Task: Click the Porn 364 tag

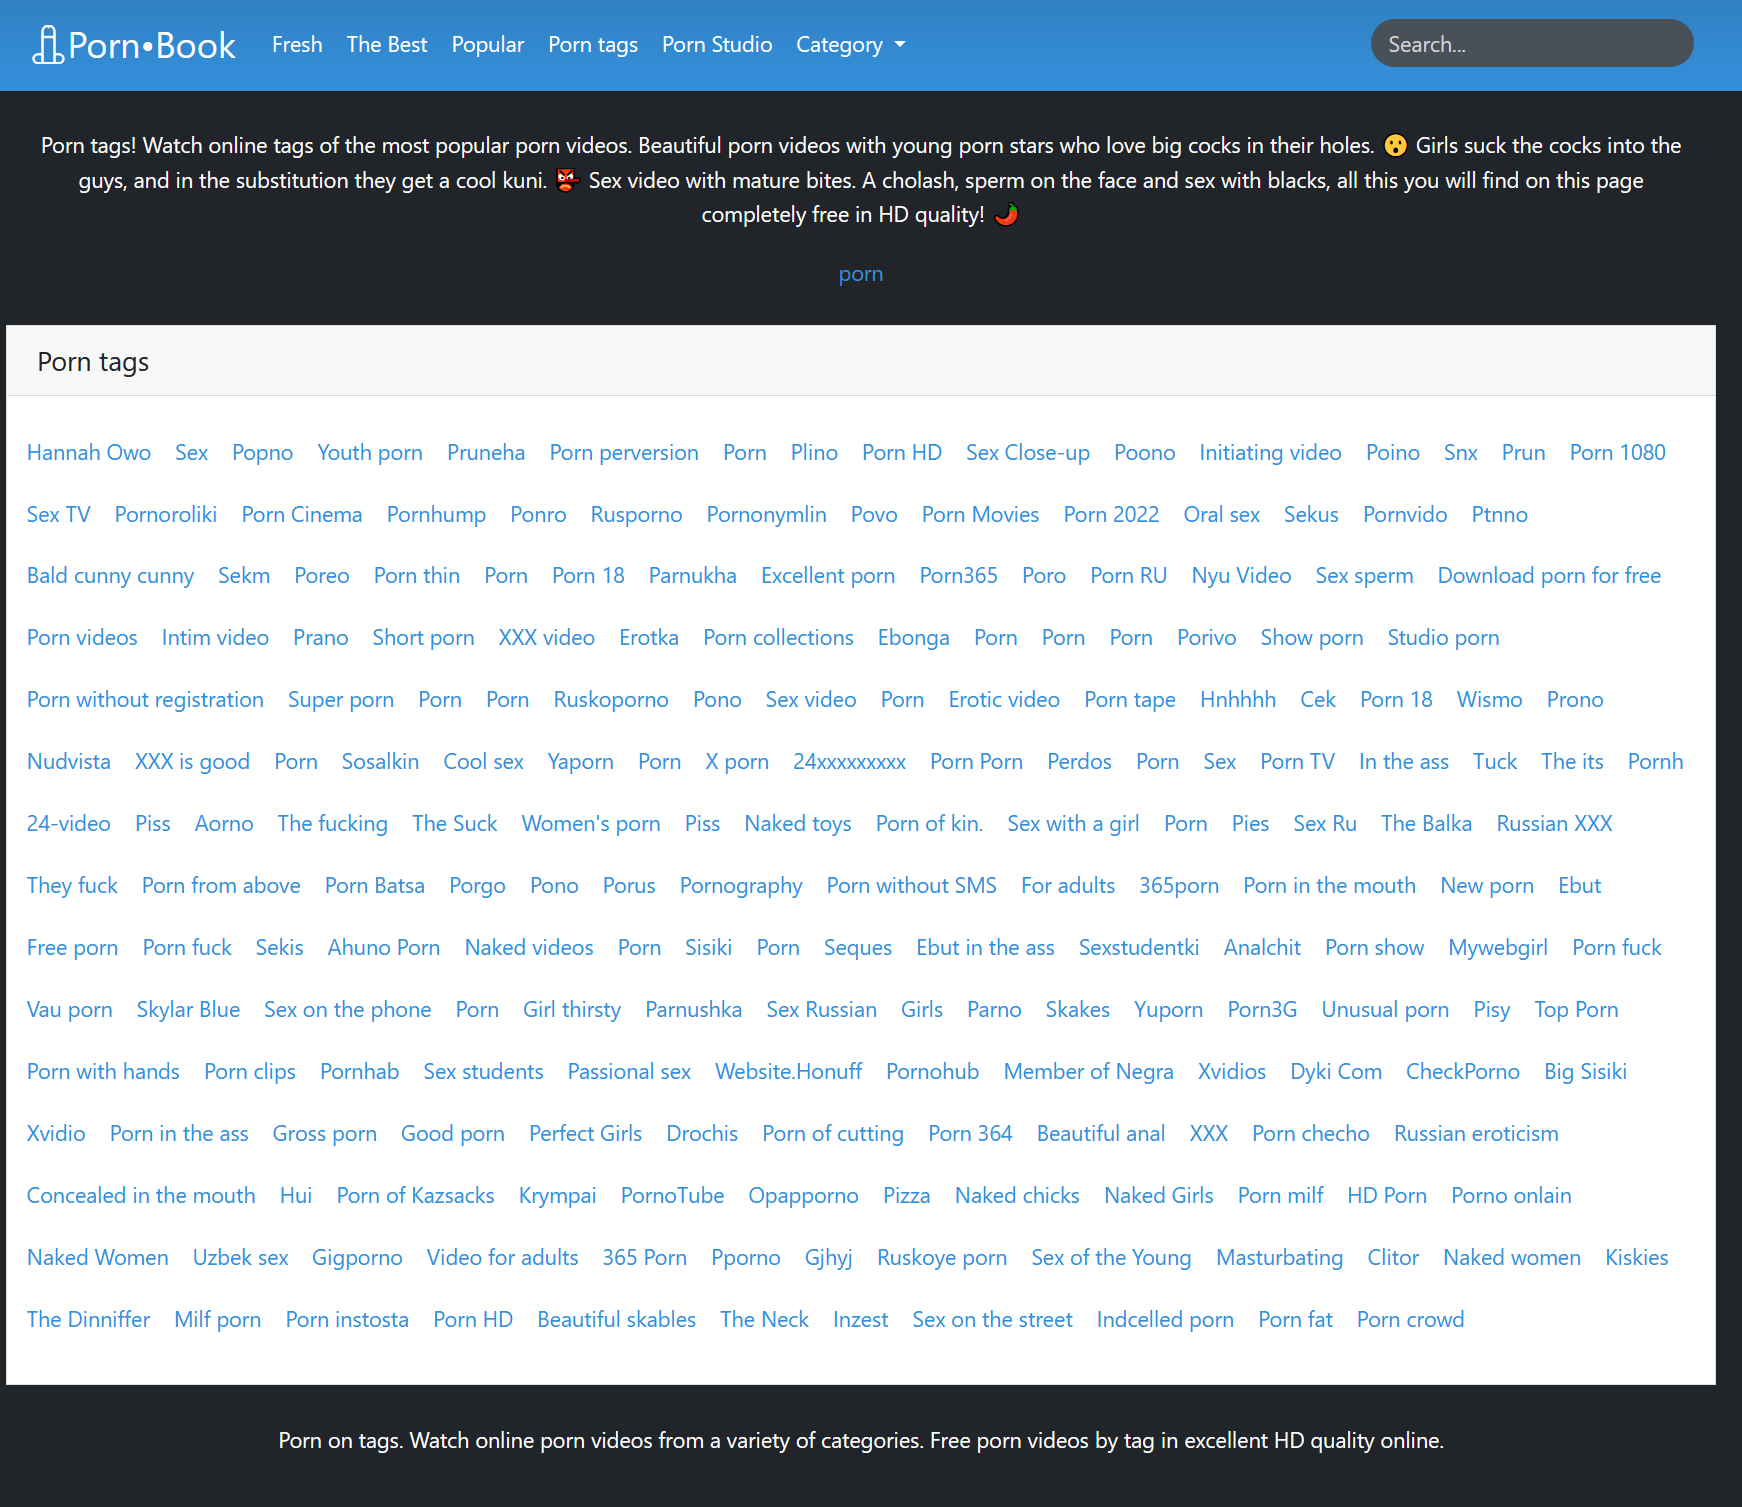Action: tap(970, 1134)
